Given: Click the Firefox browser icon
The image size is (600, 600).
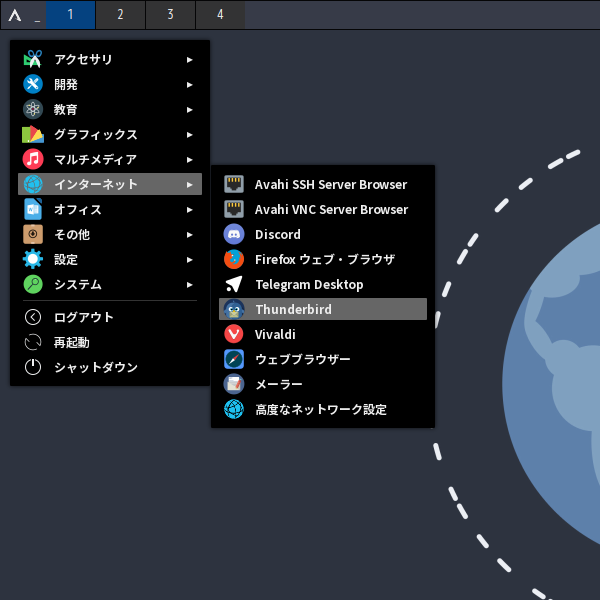Looking at the screenshot, I should (x=234, y=260).
